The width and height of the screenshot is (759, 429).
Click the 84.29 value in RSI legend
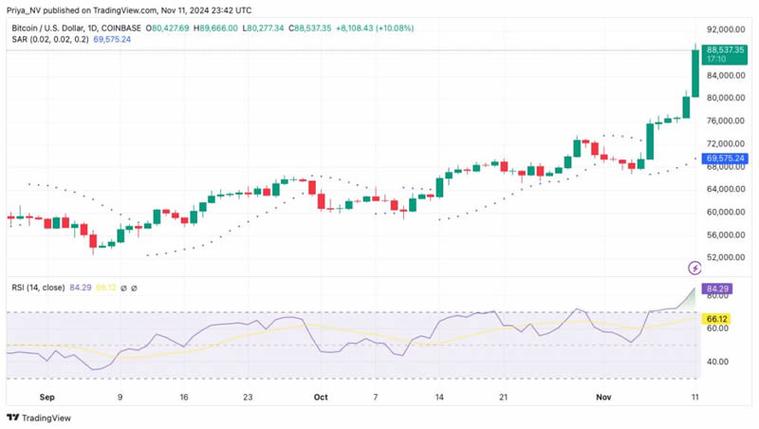pos(80,288)
